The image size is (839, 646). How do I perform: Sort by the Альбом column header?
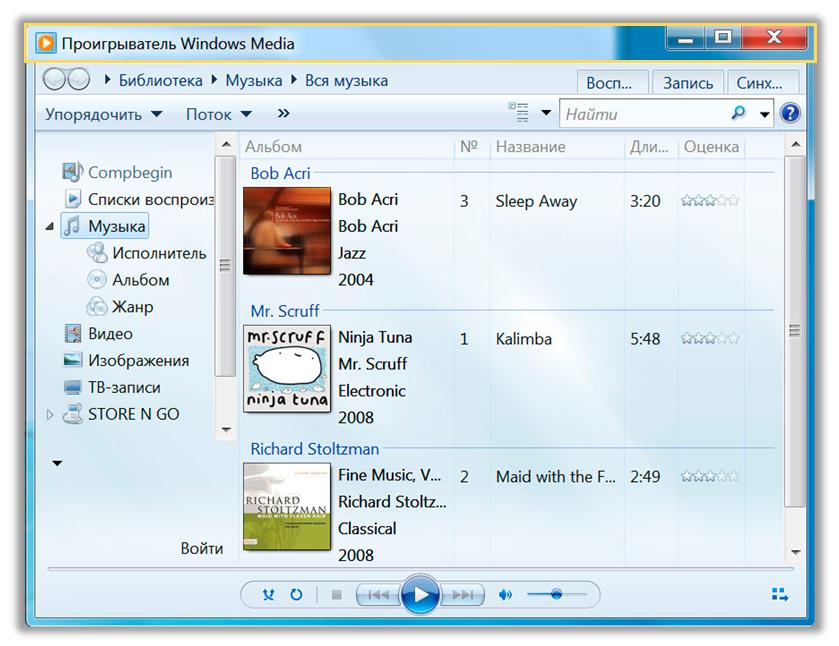click(346, 147)
